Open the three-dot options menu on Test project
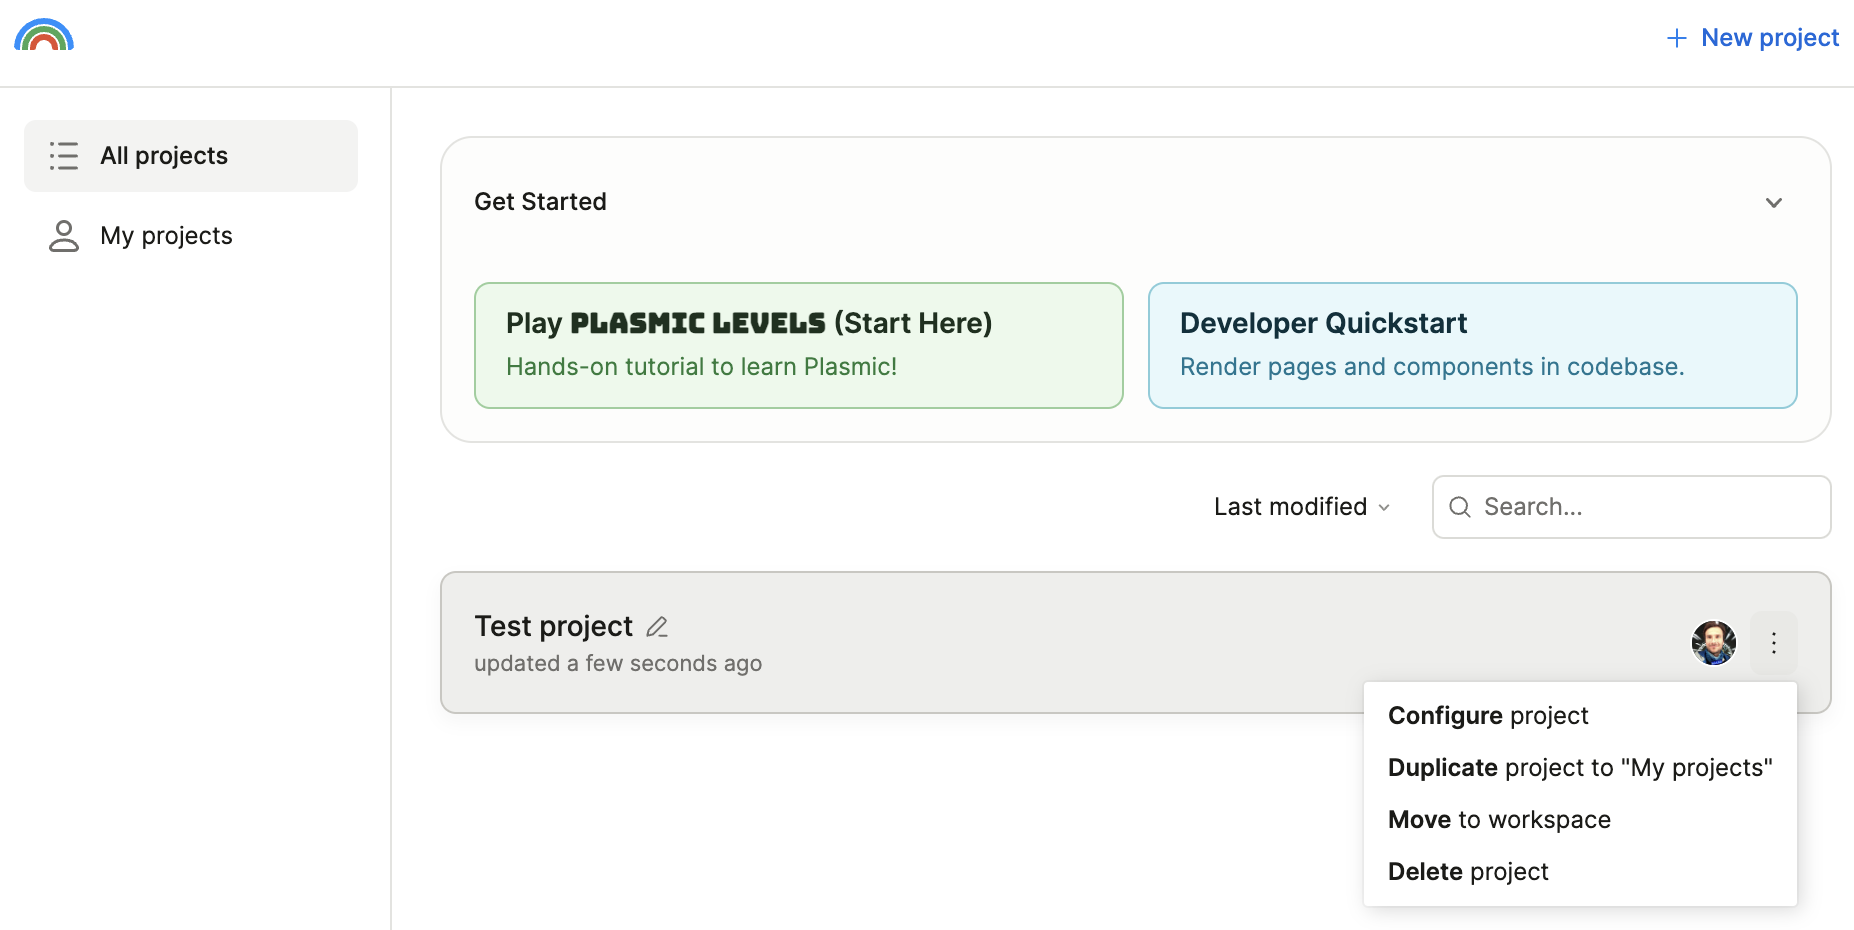This screenshot has height=930, width=1854. click(x=1774, y=643)
